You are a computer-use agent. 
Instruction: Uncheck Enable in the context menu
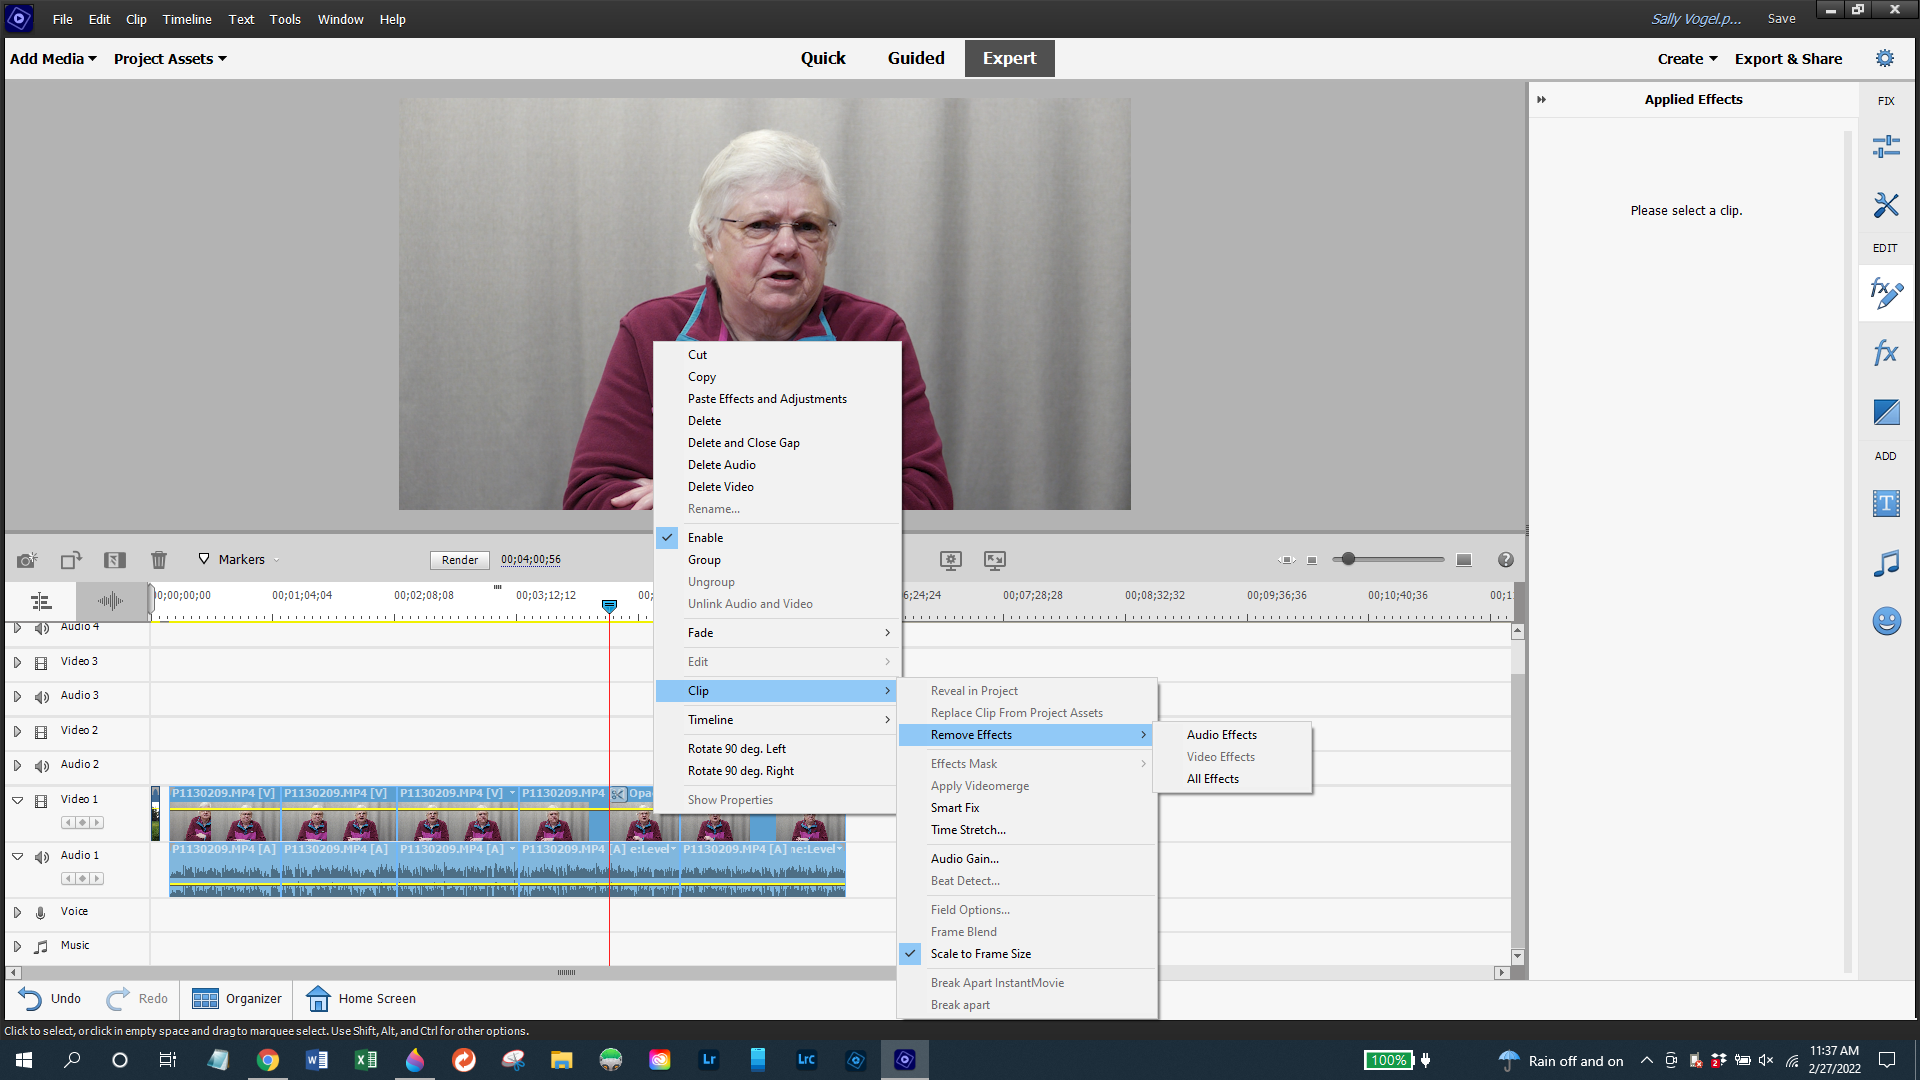tap(705, 537)
